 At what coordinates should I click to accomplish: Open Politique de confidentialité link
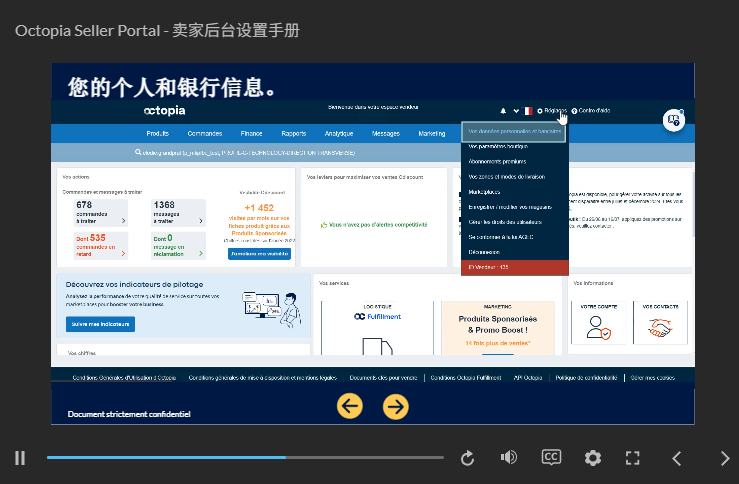click(x=586, y=378)
